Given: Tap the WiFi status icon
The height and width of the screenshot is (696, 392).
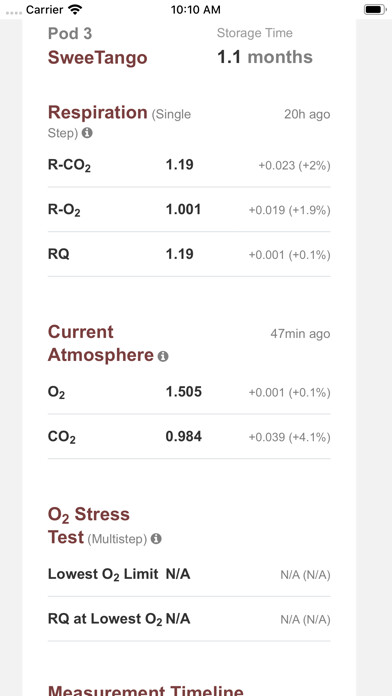Looking at the screenshot, I should click(76, 9).
